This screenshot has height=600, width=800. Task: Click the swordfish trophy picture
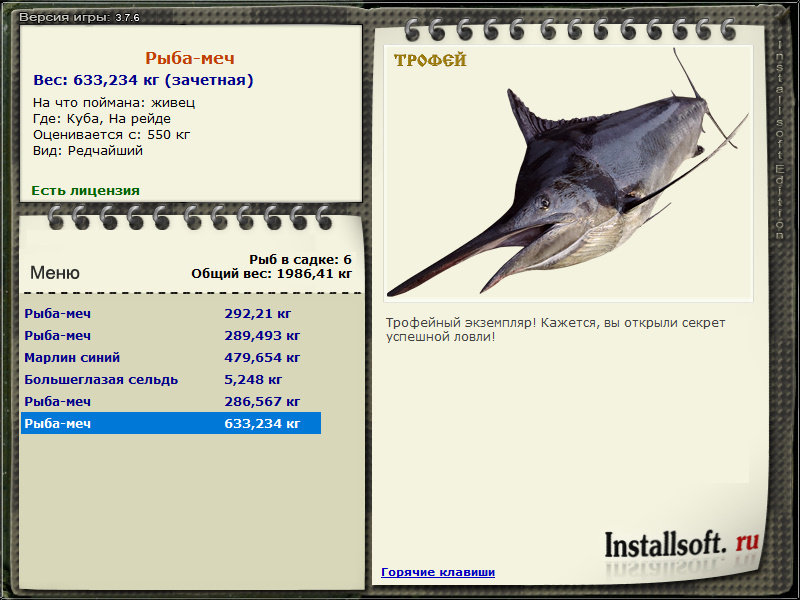click(568, 173)
